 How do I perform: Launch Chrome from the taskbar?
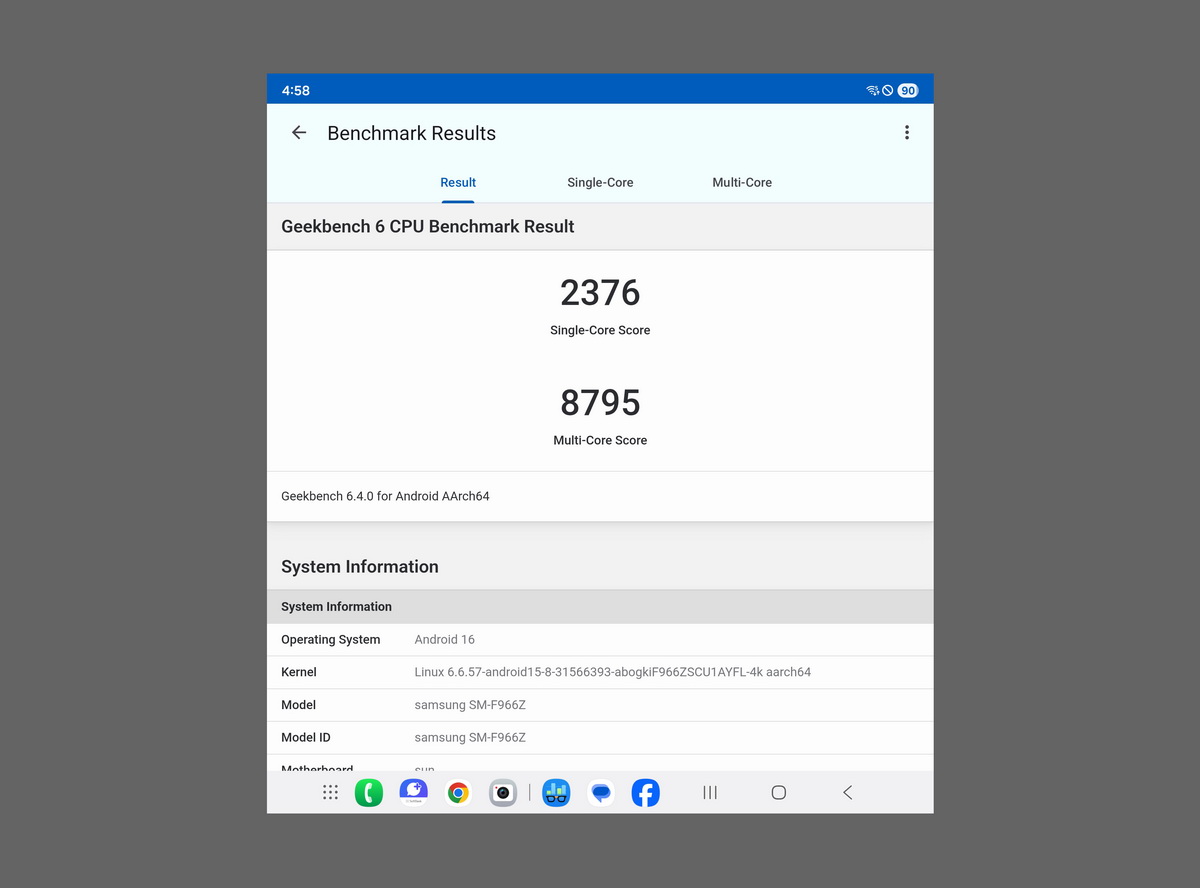pyautogui.click(x=458, y=793)
